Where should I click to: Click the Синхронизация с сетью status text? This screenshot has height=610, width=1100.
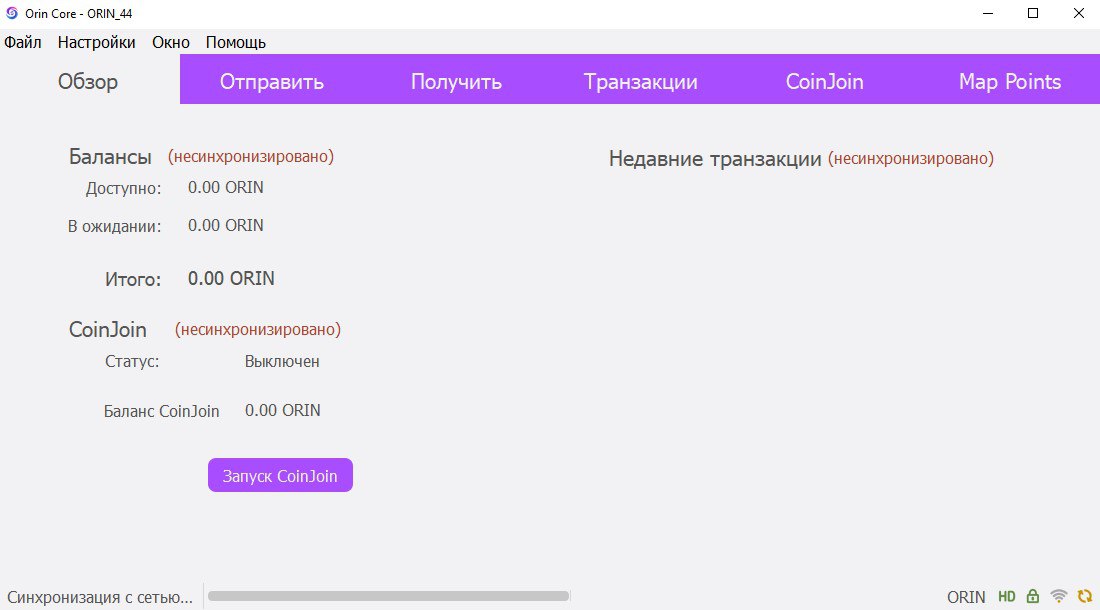pos(99,597)
